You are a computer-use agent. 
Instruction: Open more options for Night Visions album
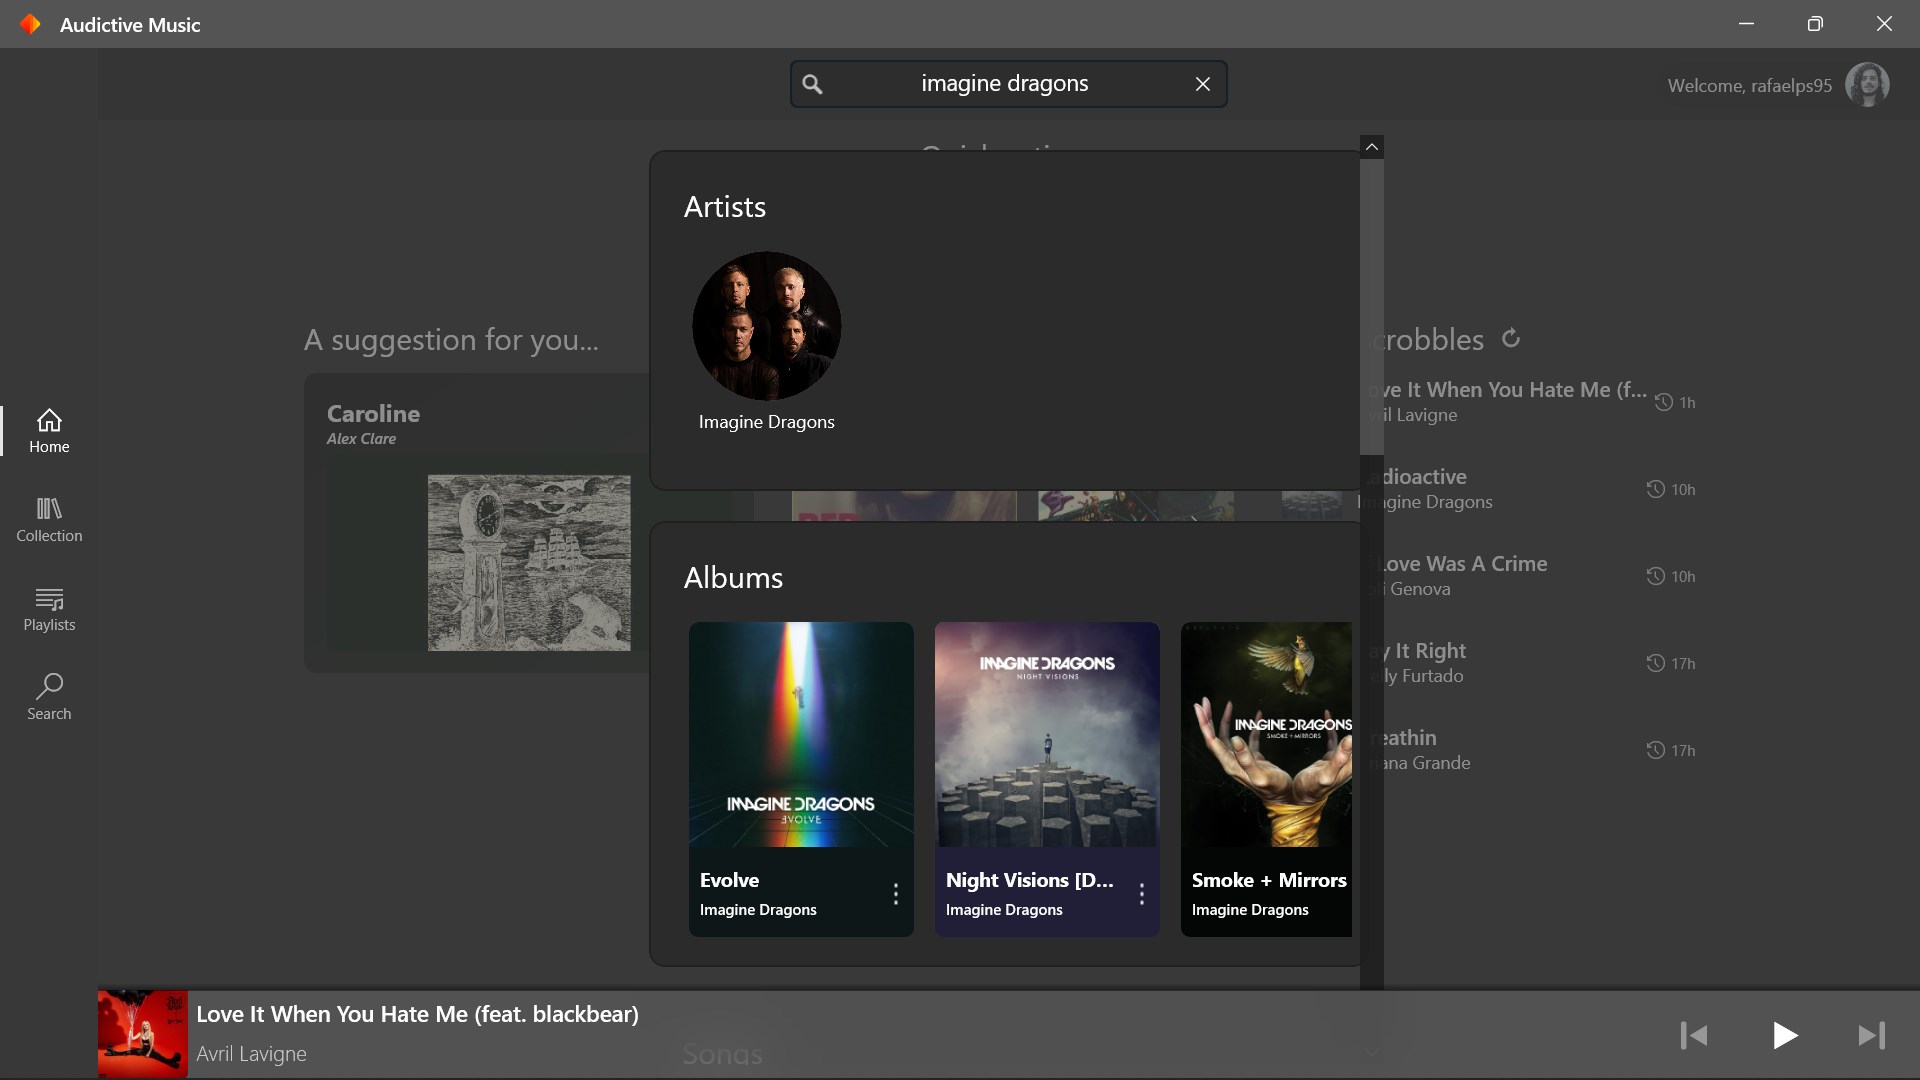[1142, 894]
